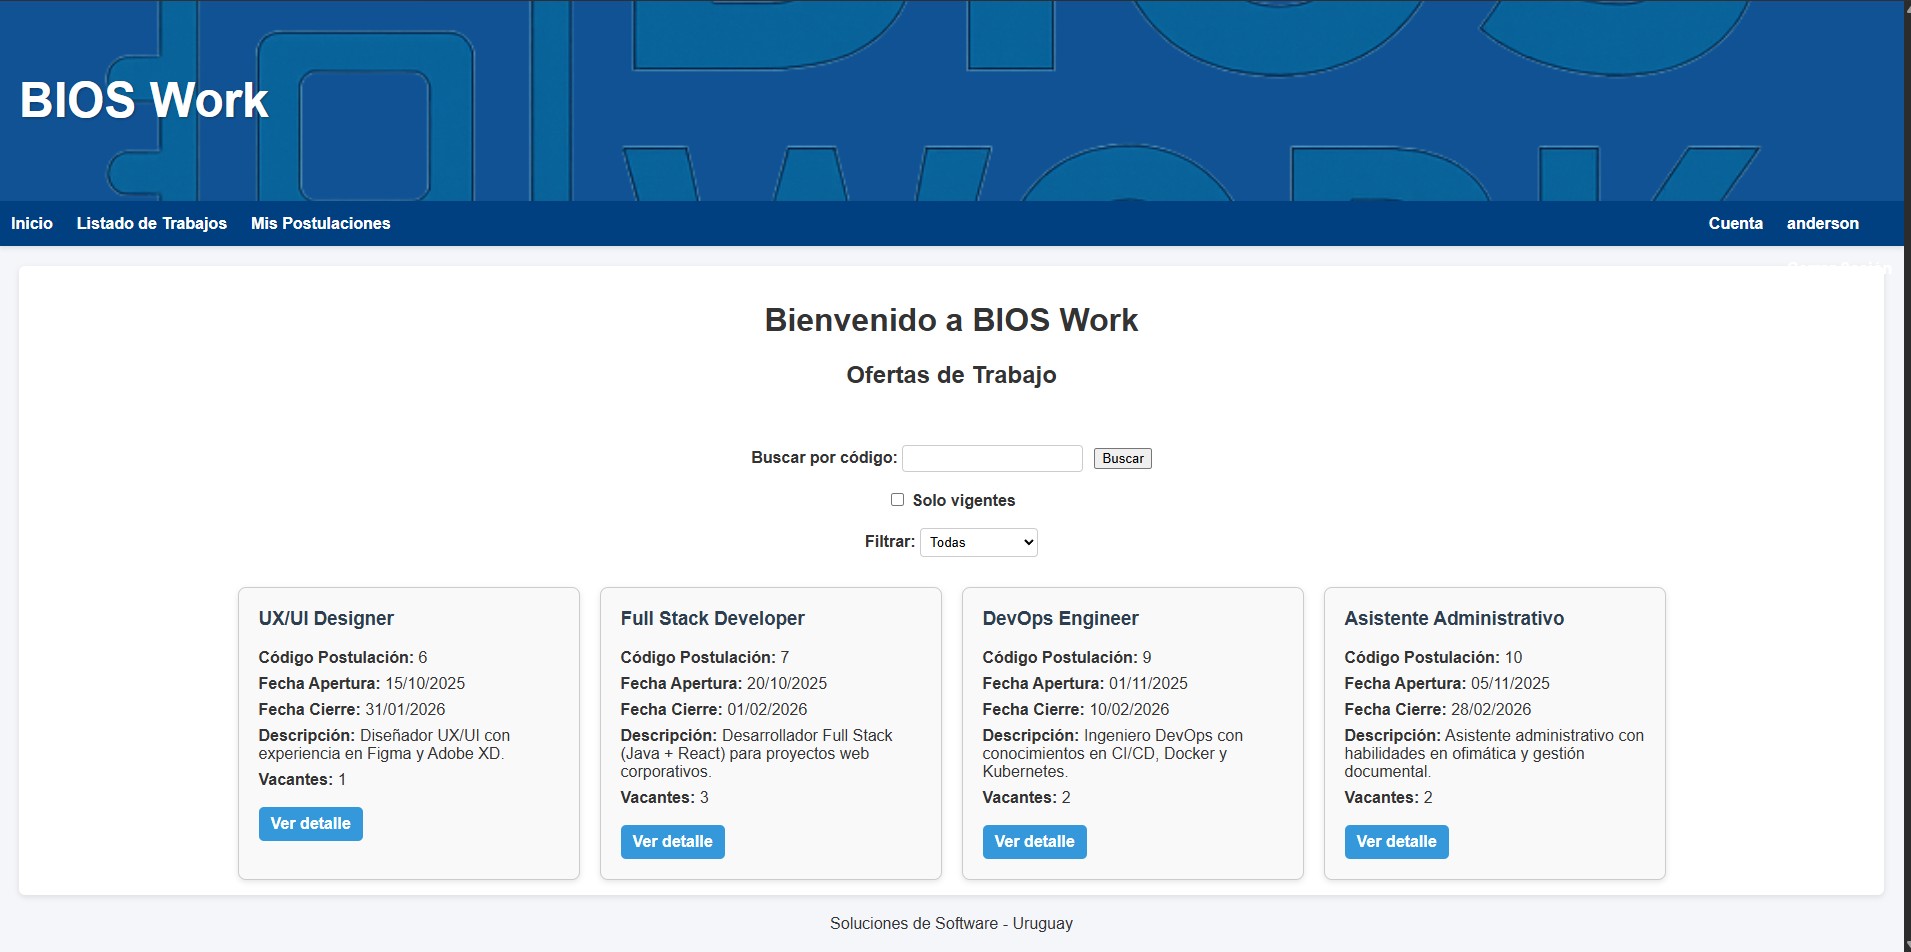The height and width of the screenshot is (952, 1911).
Task: Open the Filtrar dropdown showing Todas
Action: (x=978, y=542)
